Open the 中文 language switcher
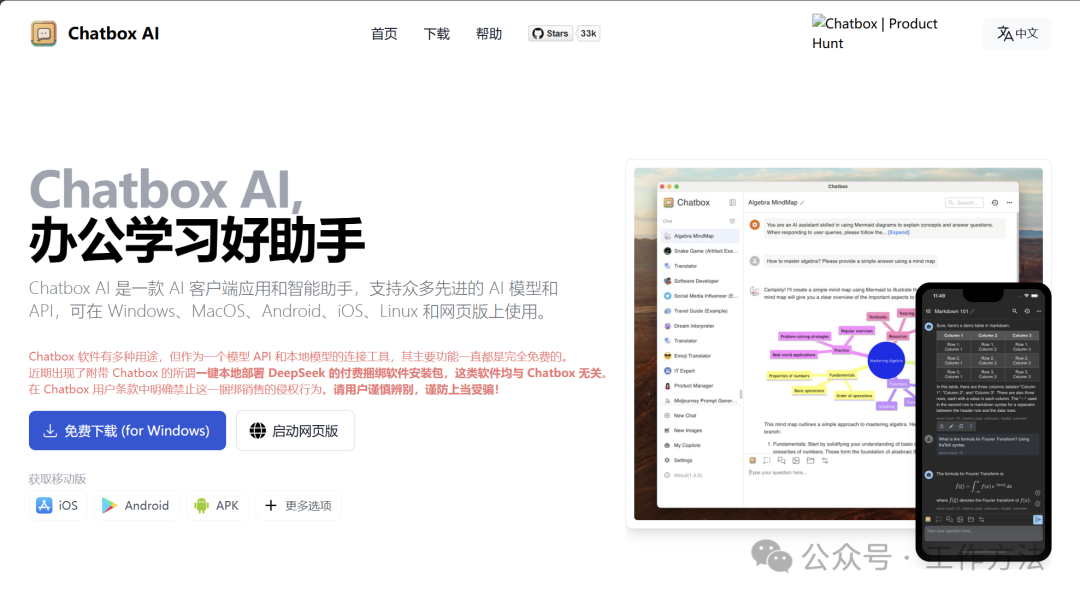Screen dimensions: 1080x601 [1017, 33]
